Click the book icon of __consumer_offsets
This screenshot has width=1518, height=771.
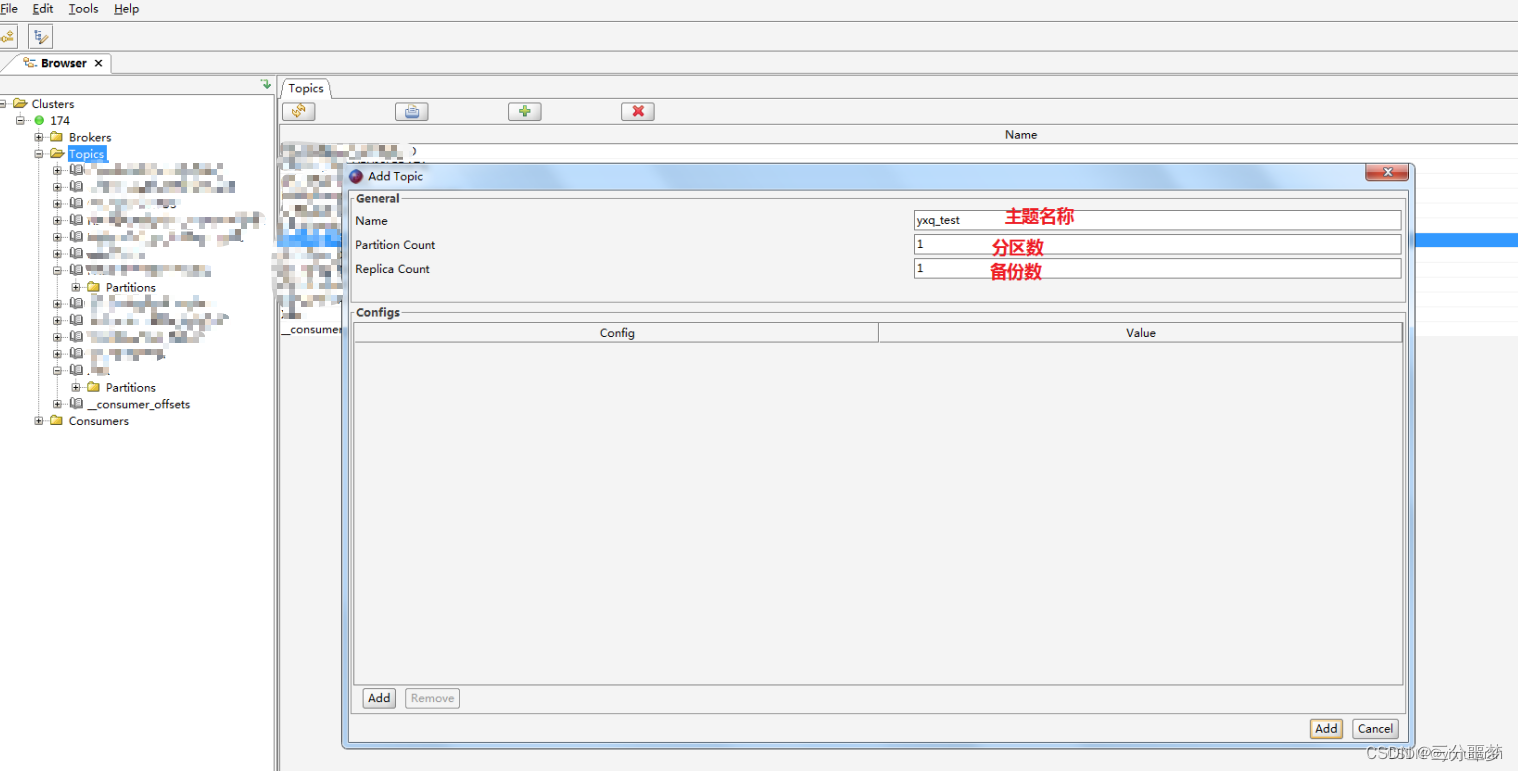point(76,404)
